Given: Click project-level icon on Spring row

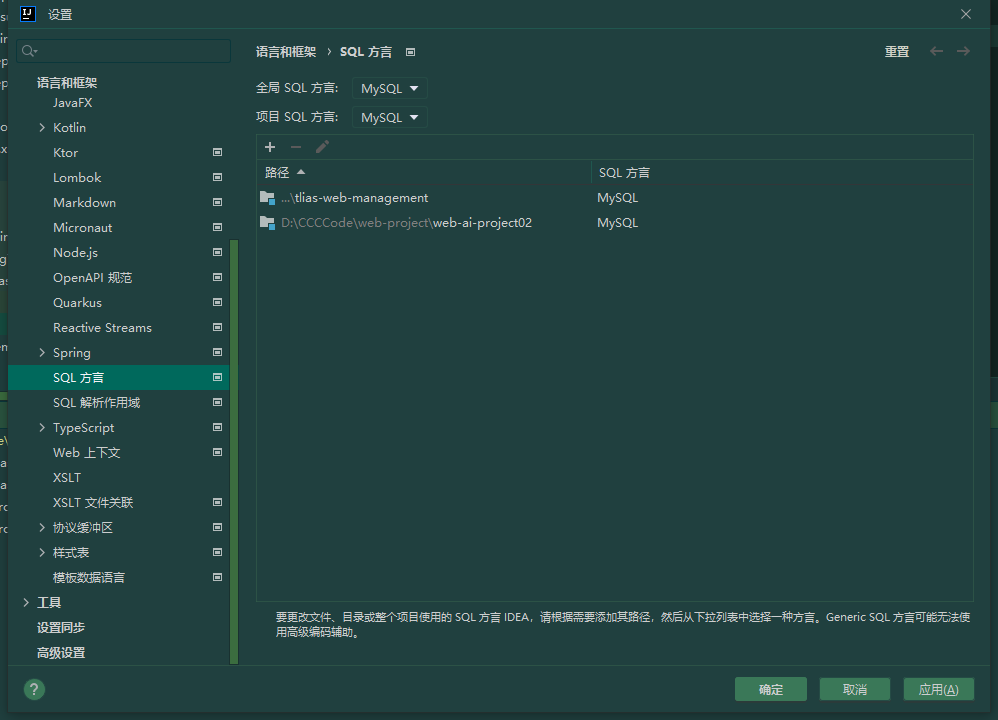Looking at the screenshot, I should click(x=217, y=352).
